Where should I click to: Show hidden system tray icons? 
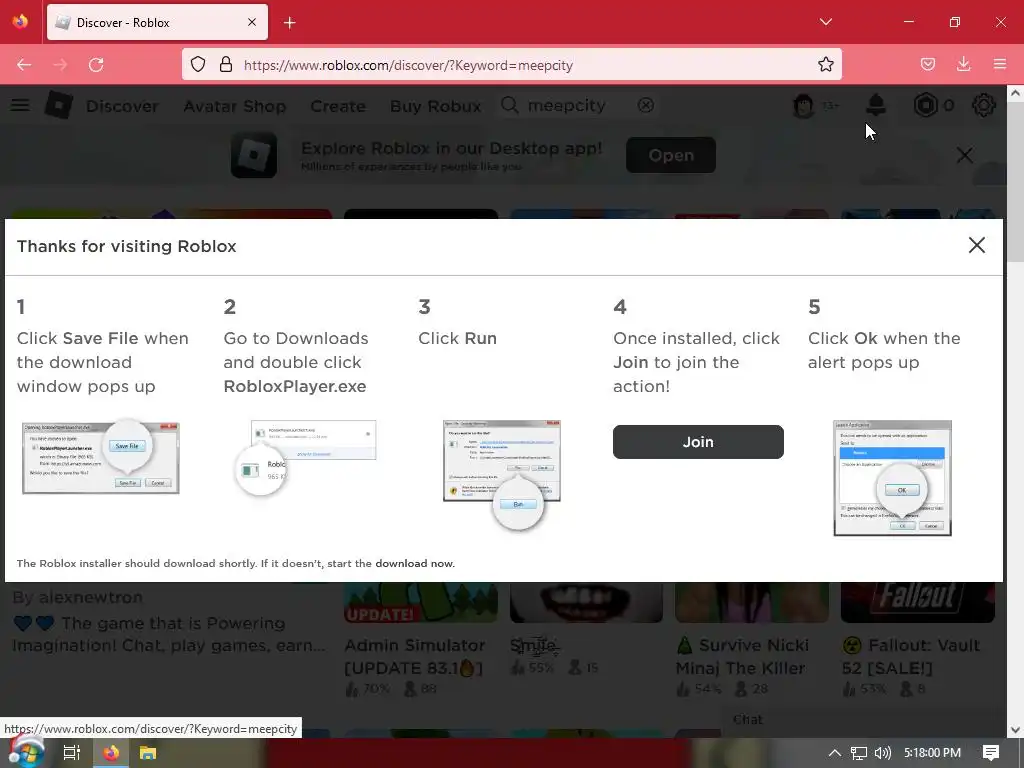pos(834,752)
